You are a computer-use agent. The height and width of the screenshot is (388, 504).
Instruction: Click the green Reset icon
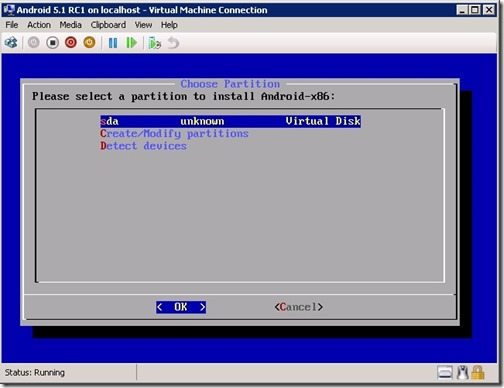coord(131,43)
